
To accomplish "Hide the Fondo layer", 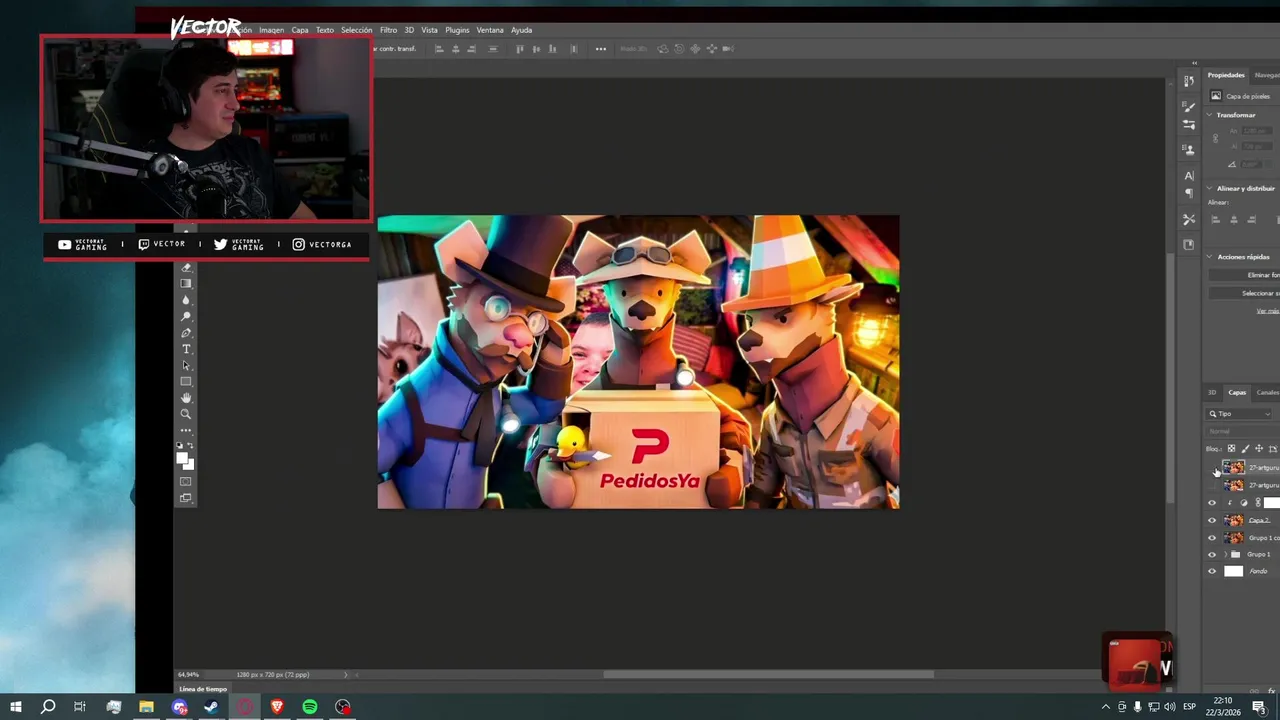I will [1213, 572].
